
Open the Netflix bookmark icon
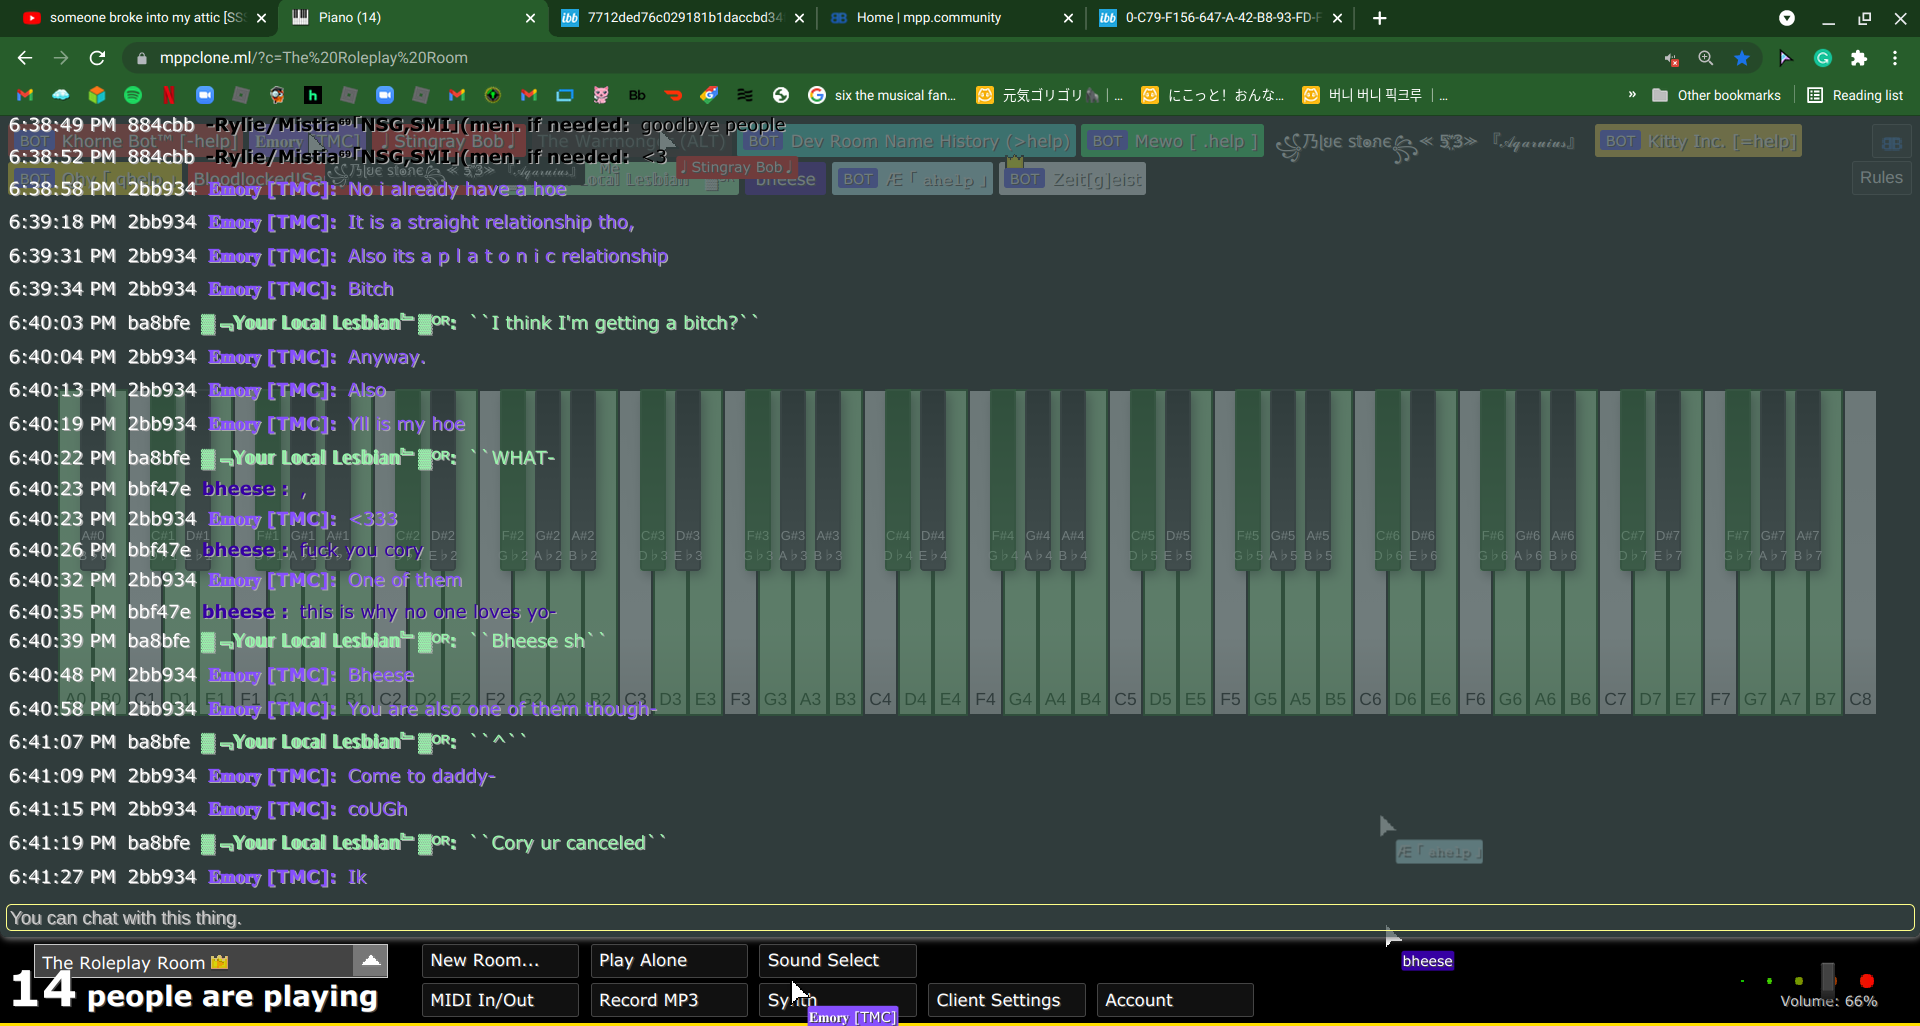(x=169, y=95)
